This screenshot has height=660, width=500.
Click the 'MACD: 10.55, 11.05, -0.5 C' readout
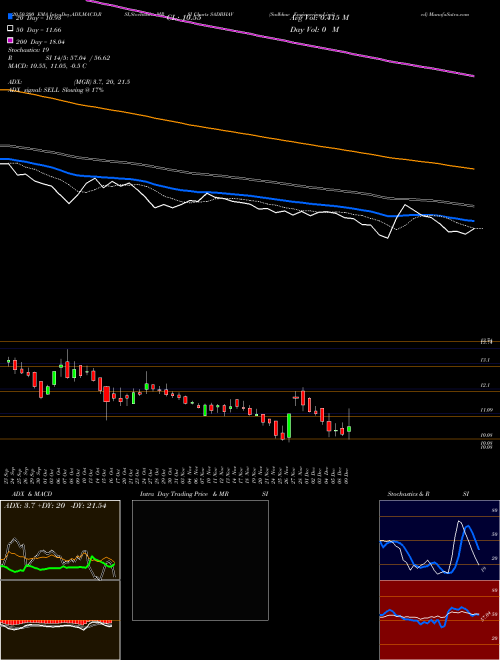tap(47, 66)
